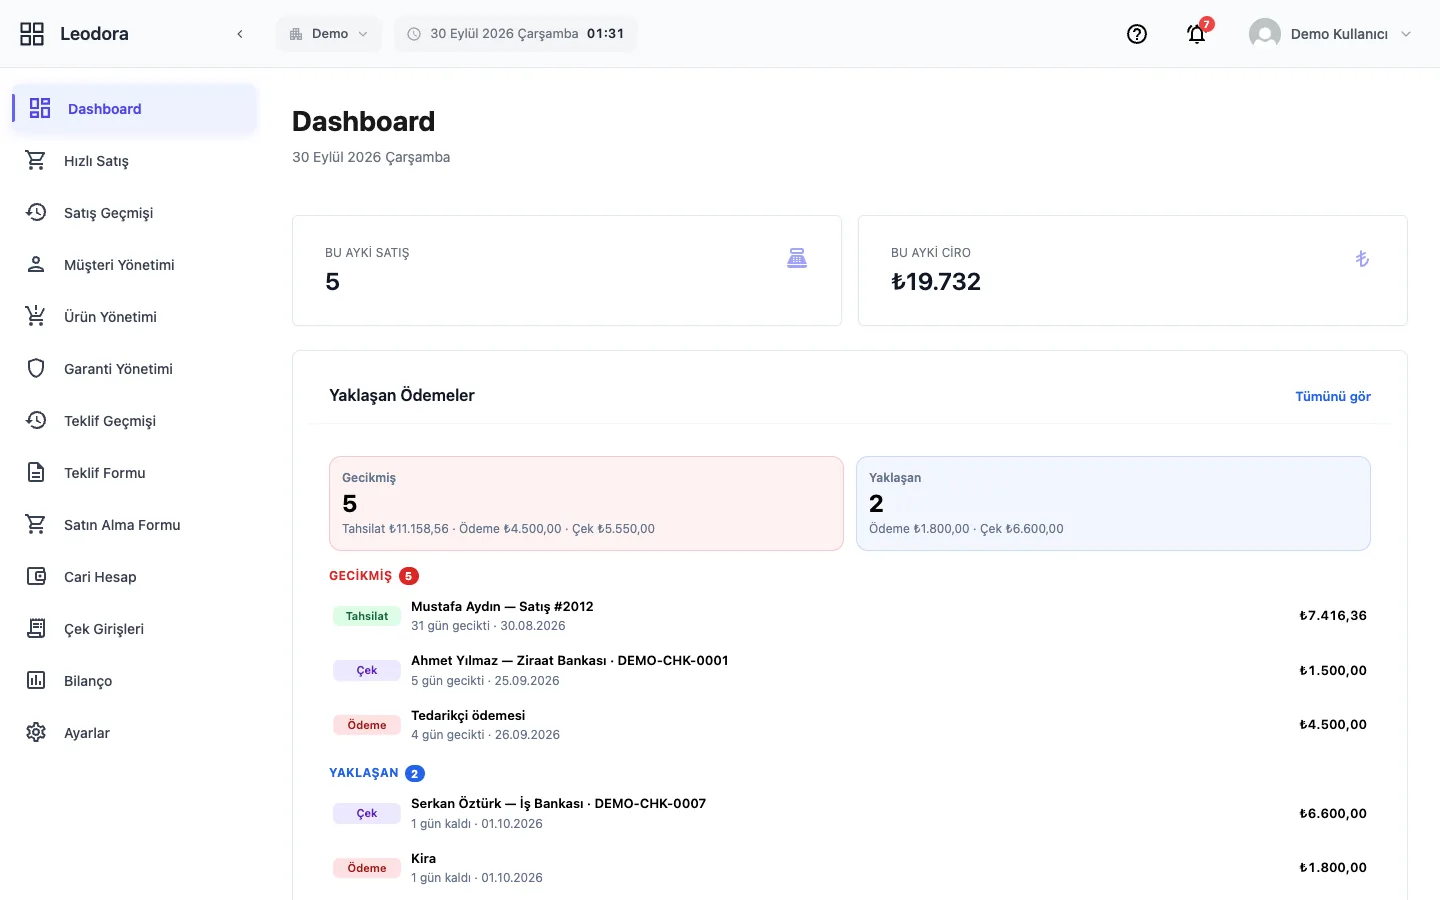Open Mustafa Aydın — Satış #2012 row
1440x900 pixels.
[850, 616]
